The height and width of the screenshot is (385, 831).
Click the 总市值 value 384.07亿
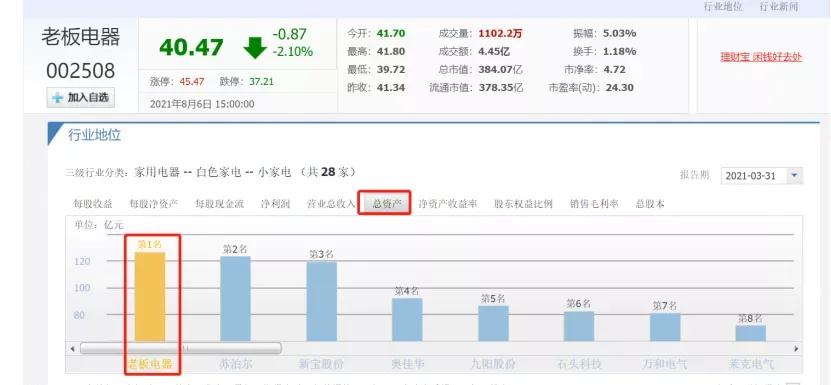click(x=500, y=69)
